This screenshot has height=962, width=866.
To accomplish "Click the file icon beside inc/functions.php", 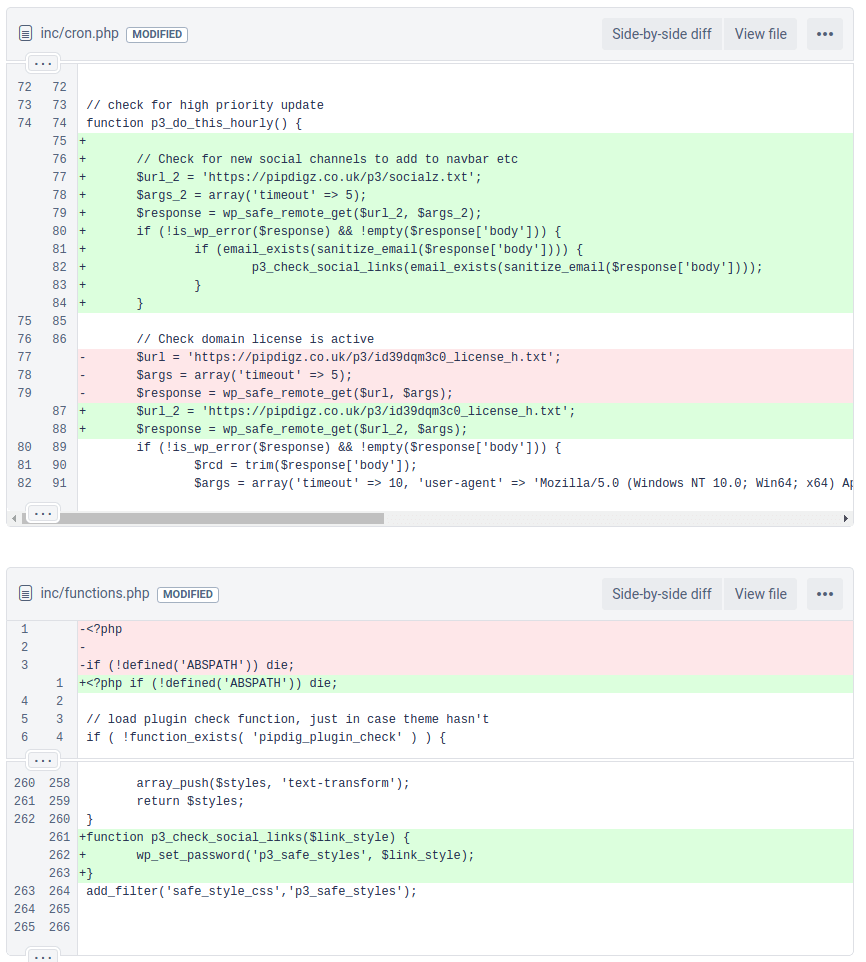I will pyautogui.click(x=26, y=594).
